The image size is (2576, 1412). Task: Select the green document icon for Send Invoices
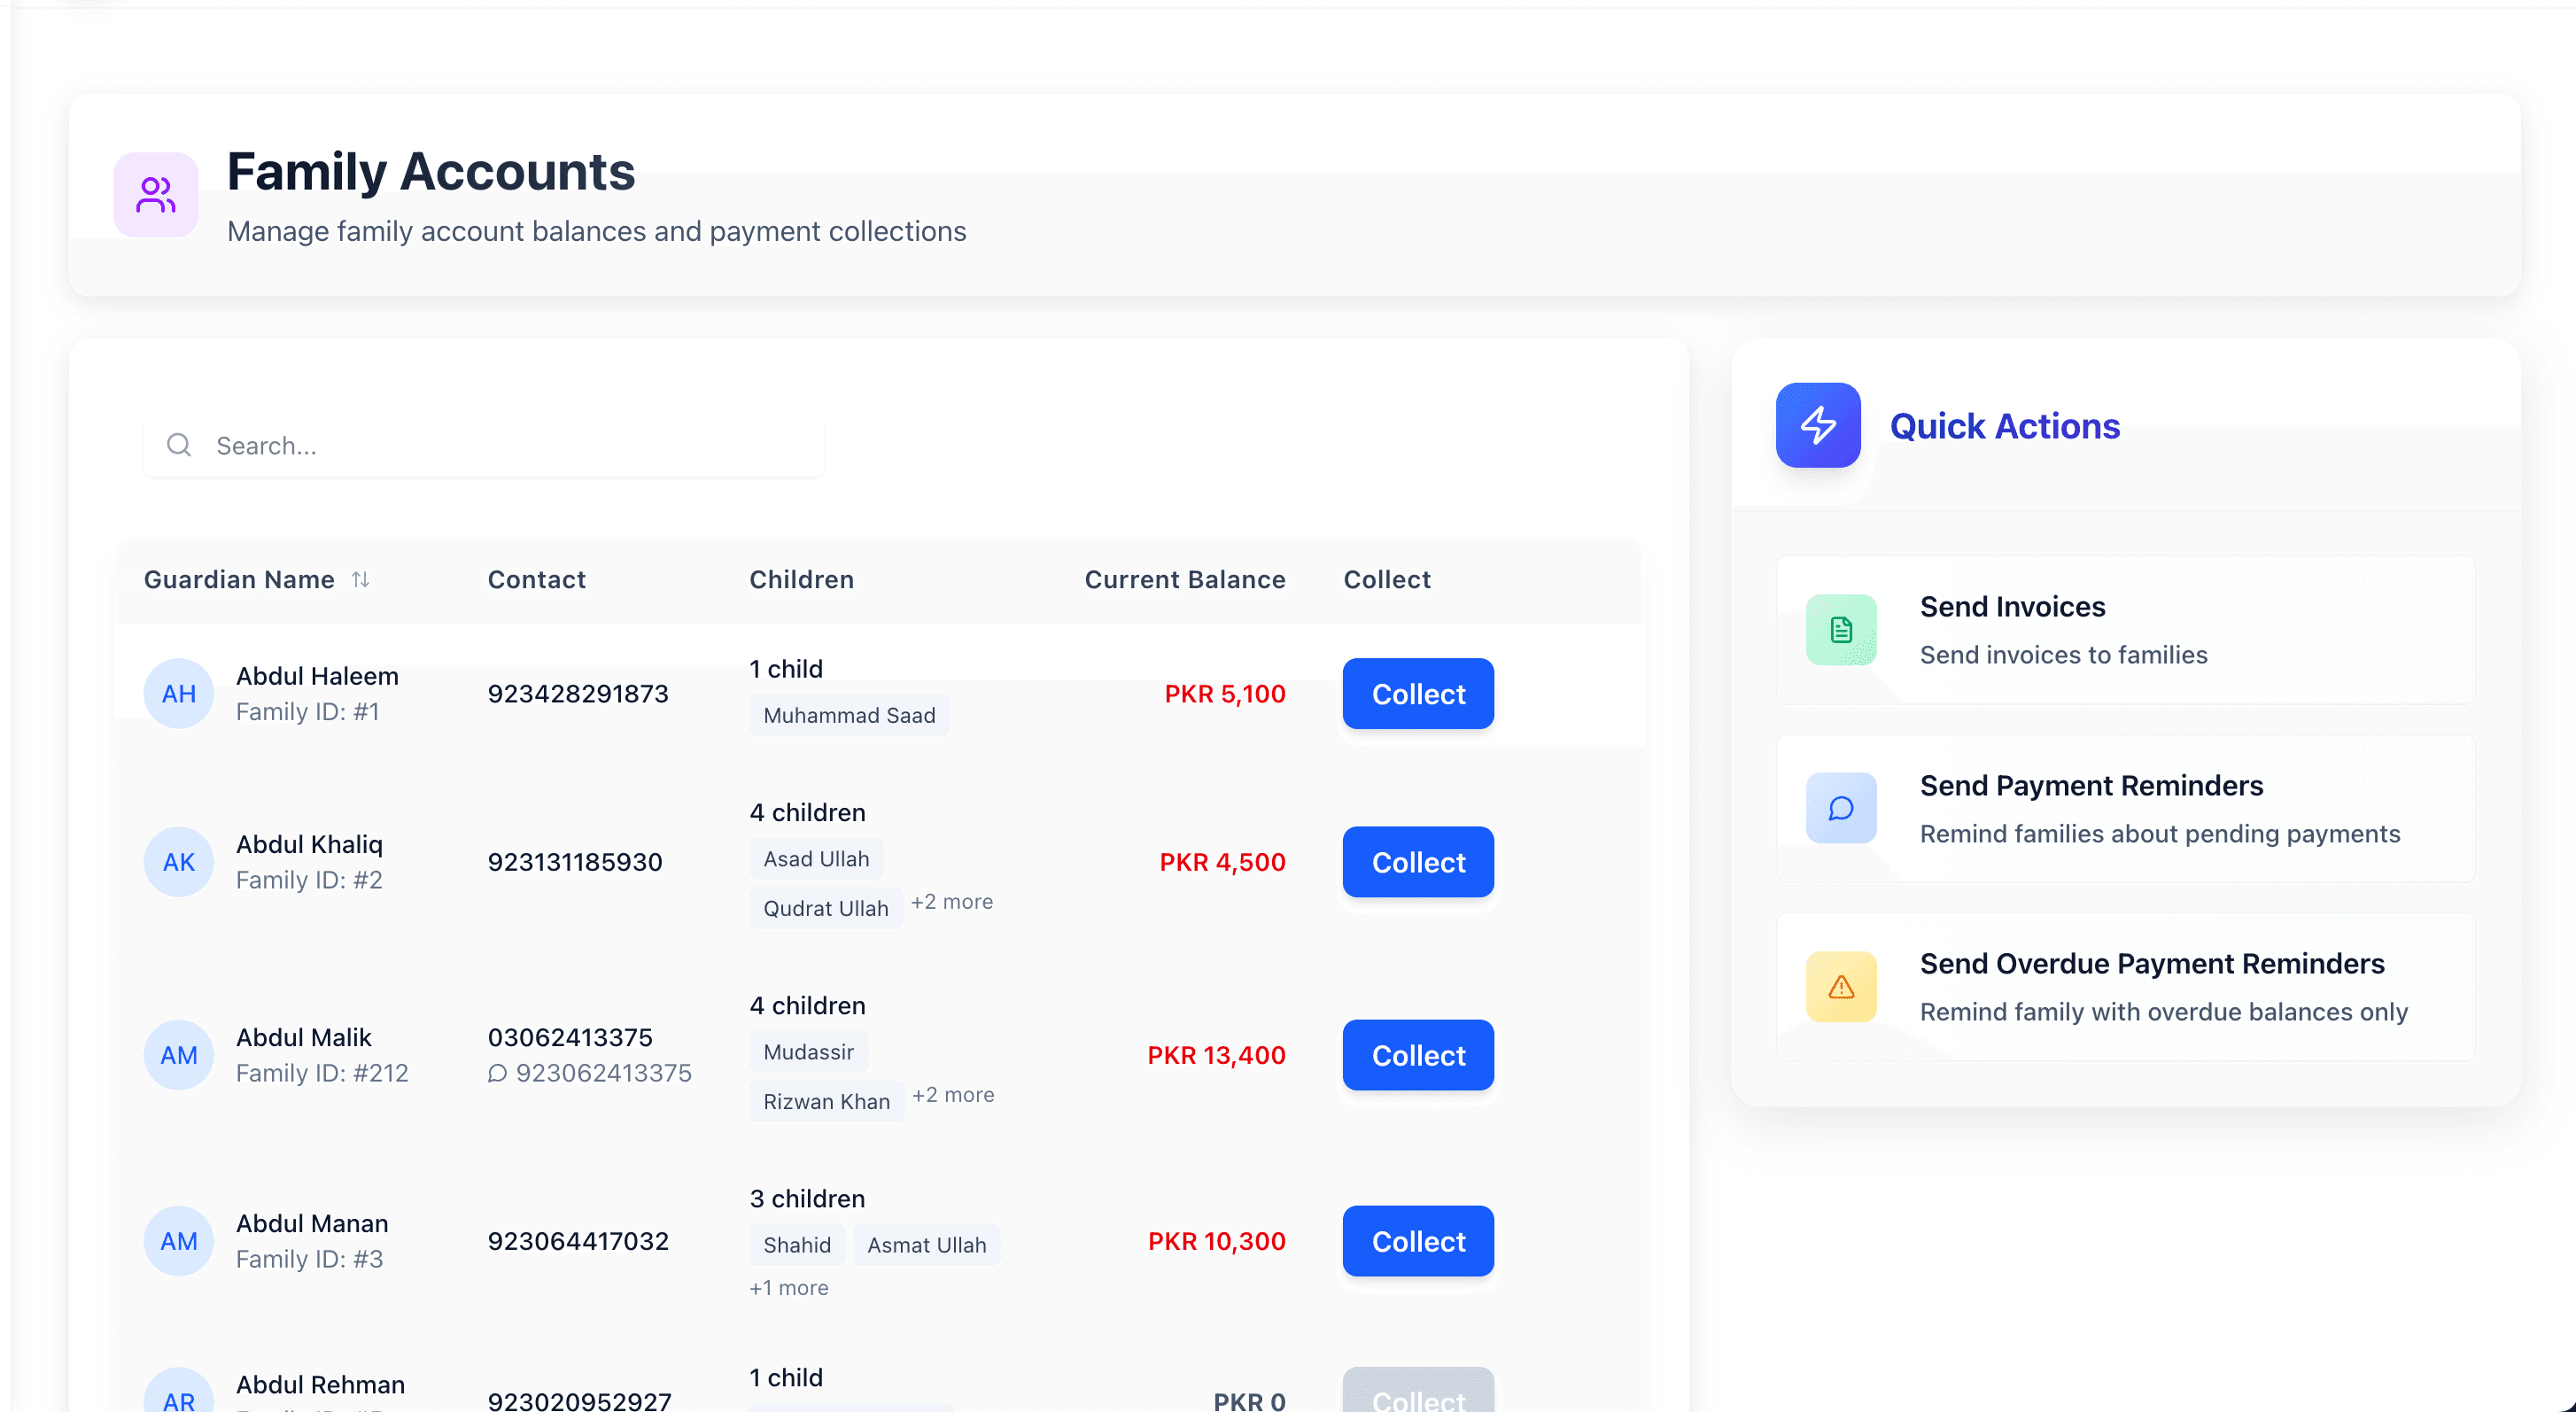coord(1840,629)
